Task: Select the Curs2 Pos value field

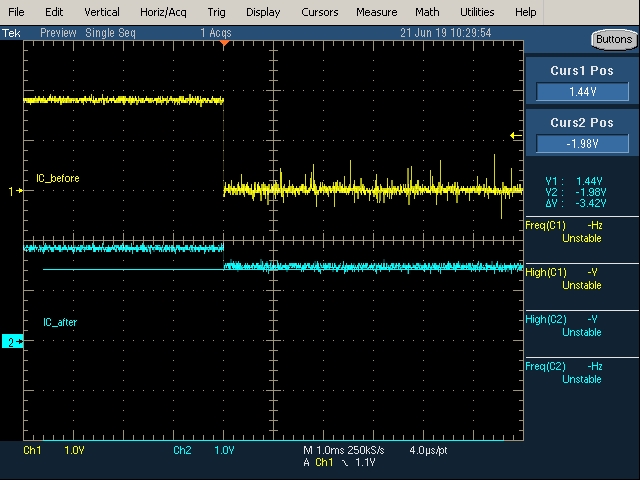Action: (x=582, y=144)
